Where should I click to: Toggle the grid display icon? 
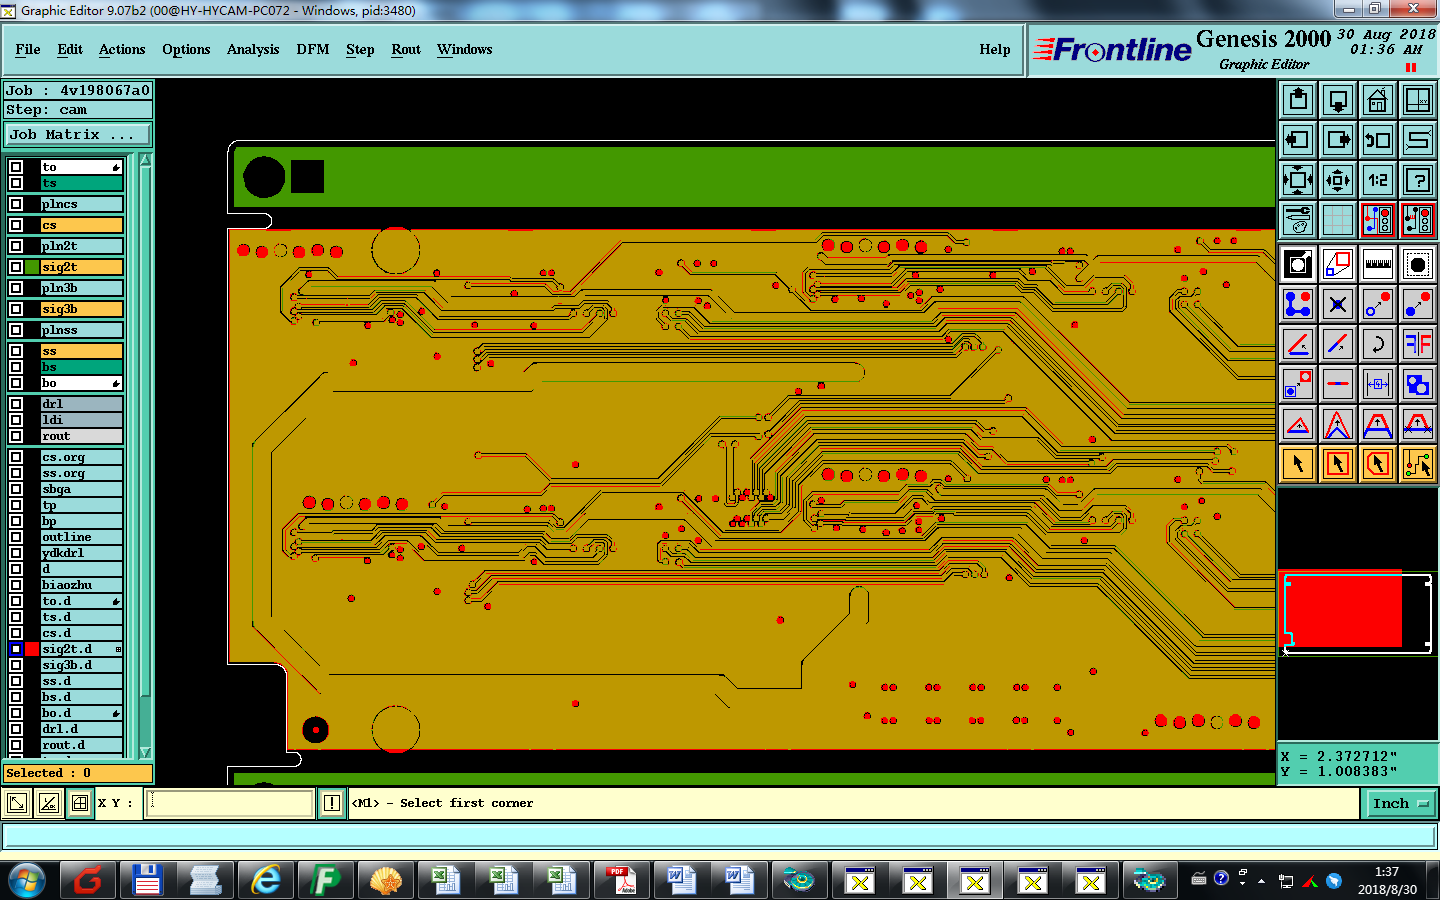click(x=1338, y=220)
